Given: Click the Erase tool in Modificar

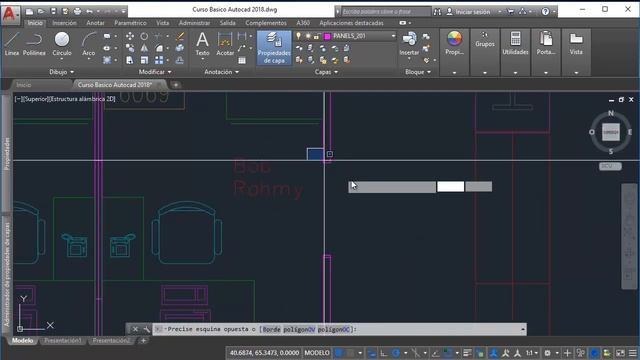Looking at the screenshot, I should 180,36.
